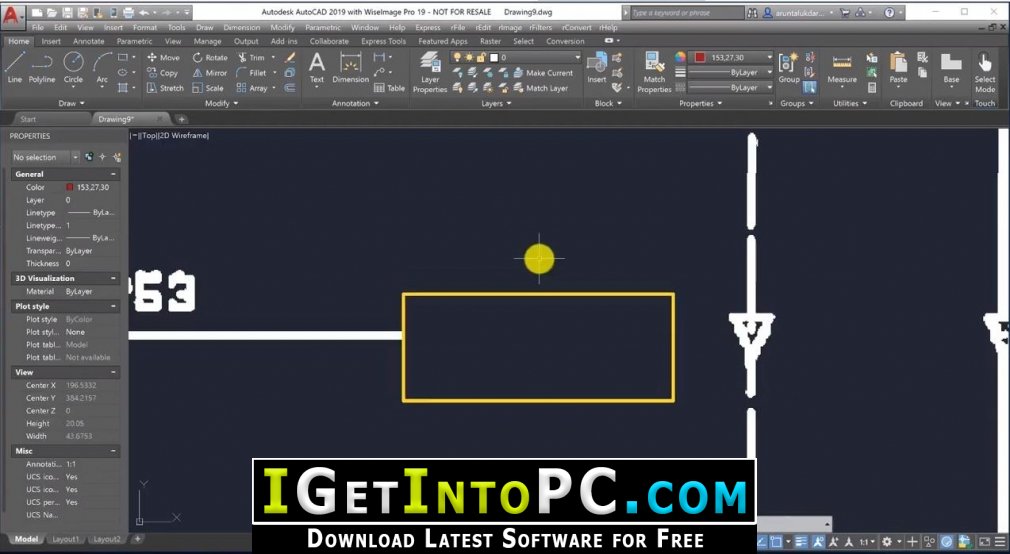Collapse the View properties section
1010x554 pixels.
coord(113,372)
